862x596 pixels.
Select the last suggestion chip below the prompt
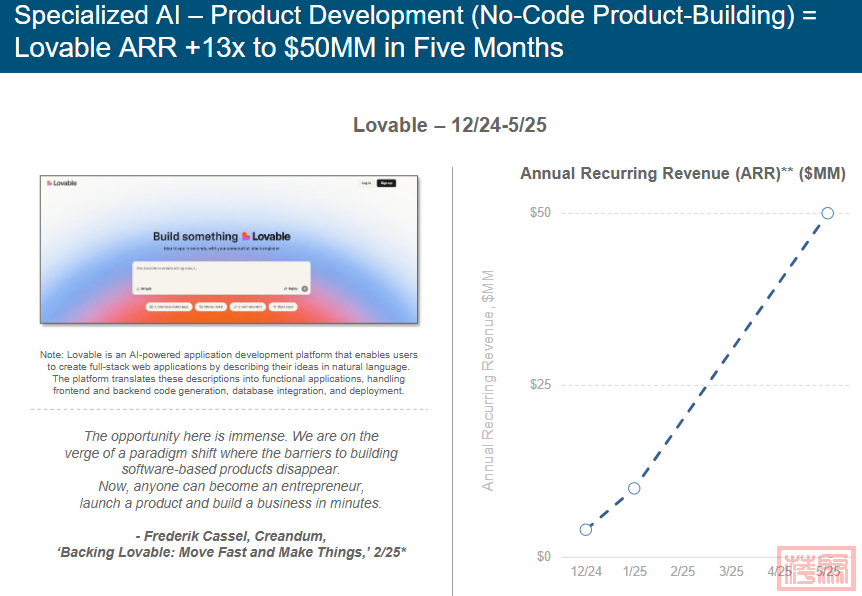[x=283, y=307]
